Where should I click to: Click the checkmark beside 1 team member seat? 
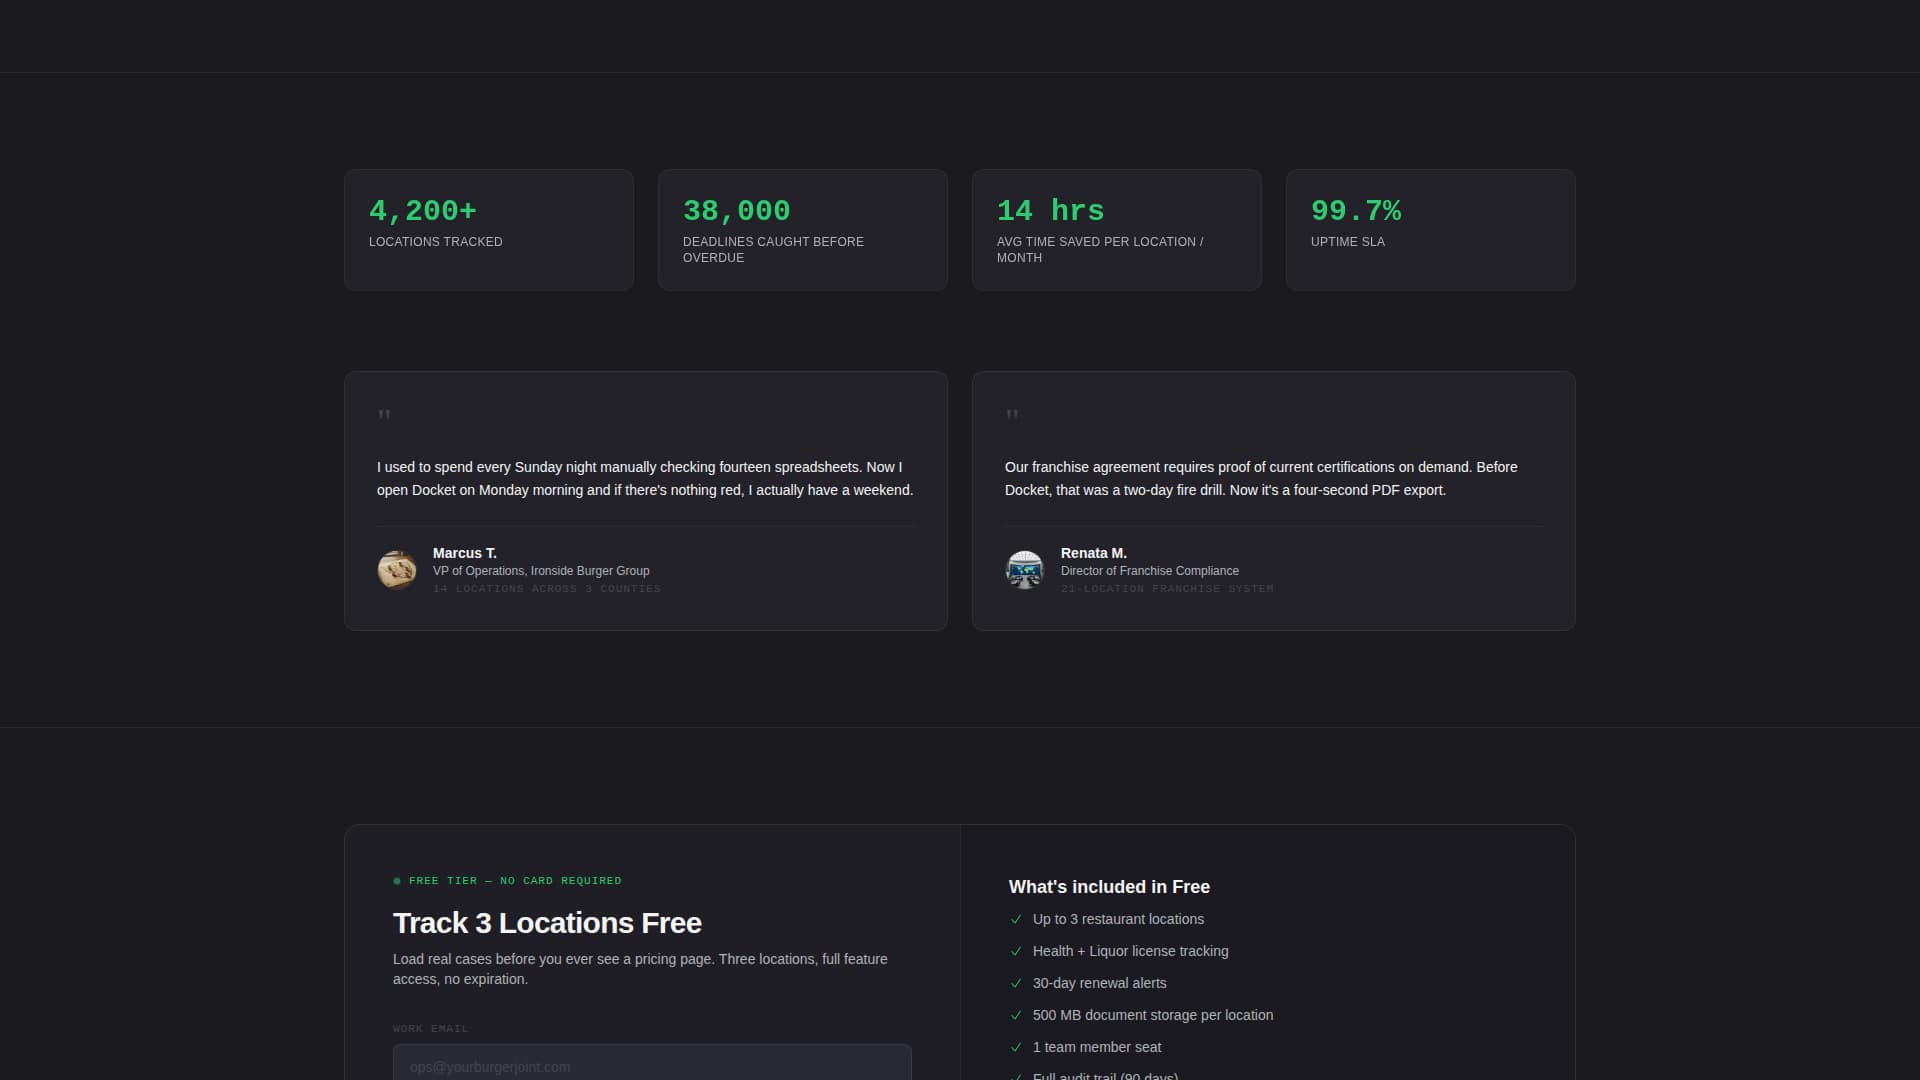(x=1017, y=1048)
